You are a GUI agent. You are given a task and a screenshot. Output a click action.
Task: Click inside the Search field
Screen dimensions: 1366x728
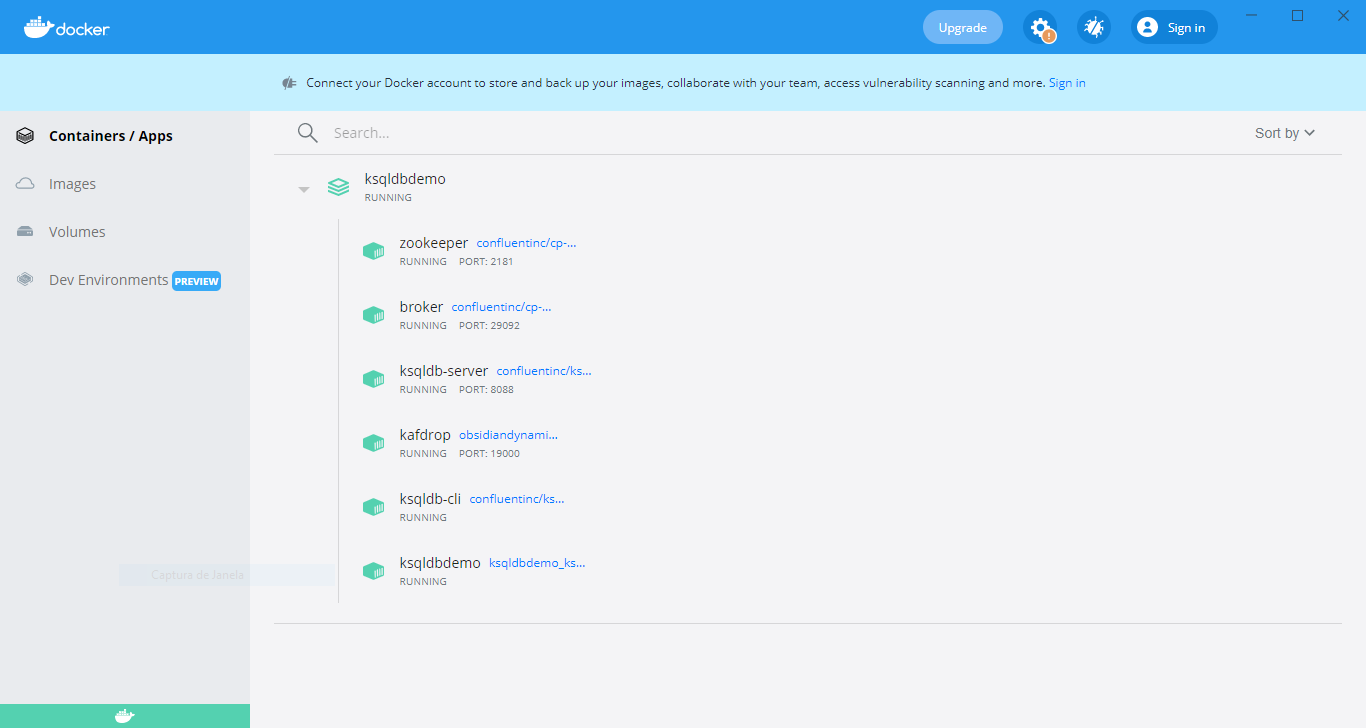(x=450, y=132)
